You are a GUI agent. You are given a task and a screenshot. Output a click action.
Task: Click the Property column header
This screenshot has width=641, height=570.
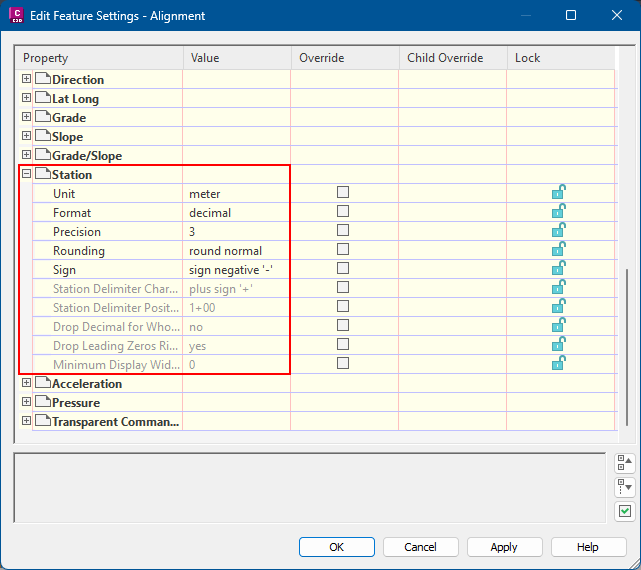pyautogui.click(x=99, y=58)
